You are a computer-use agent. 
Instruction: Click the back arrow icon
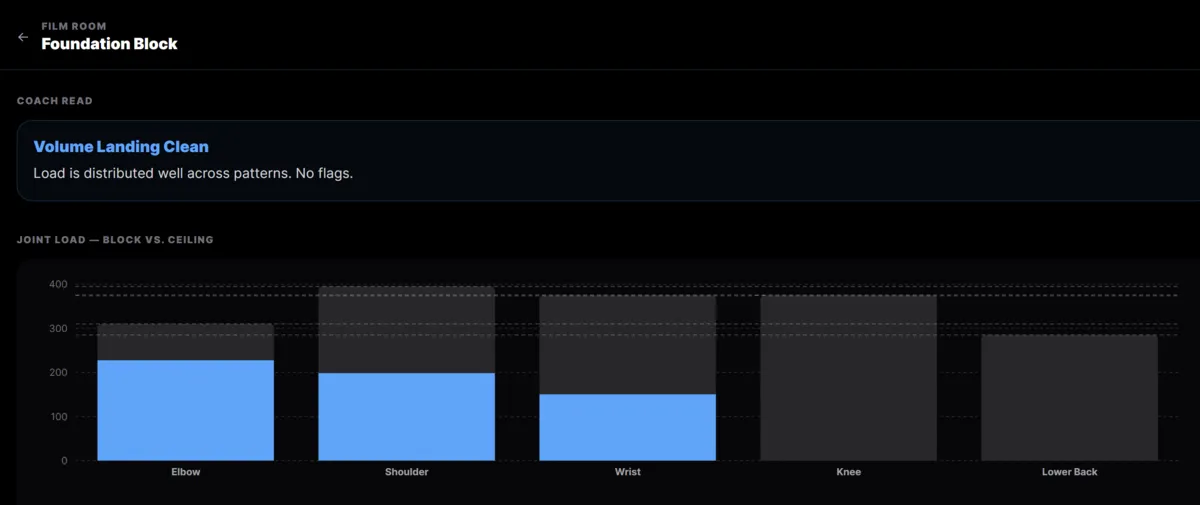tap(23, 37)
